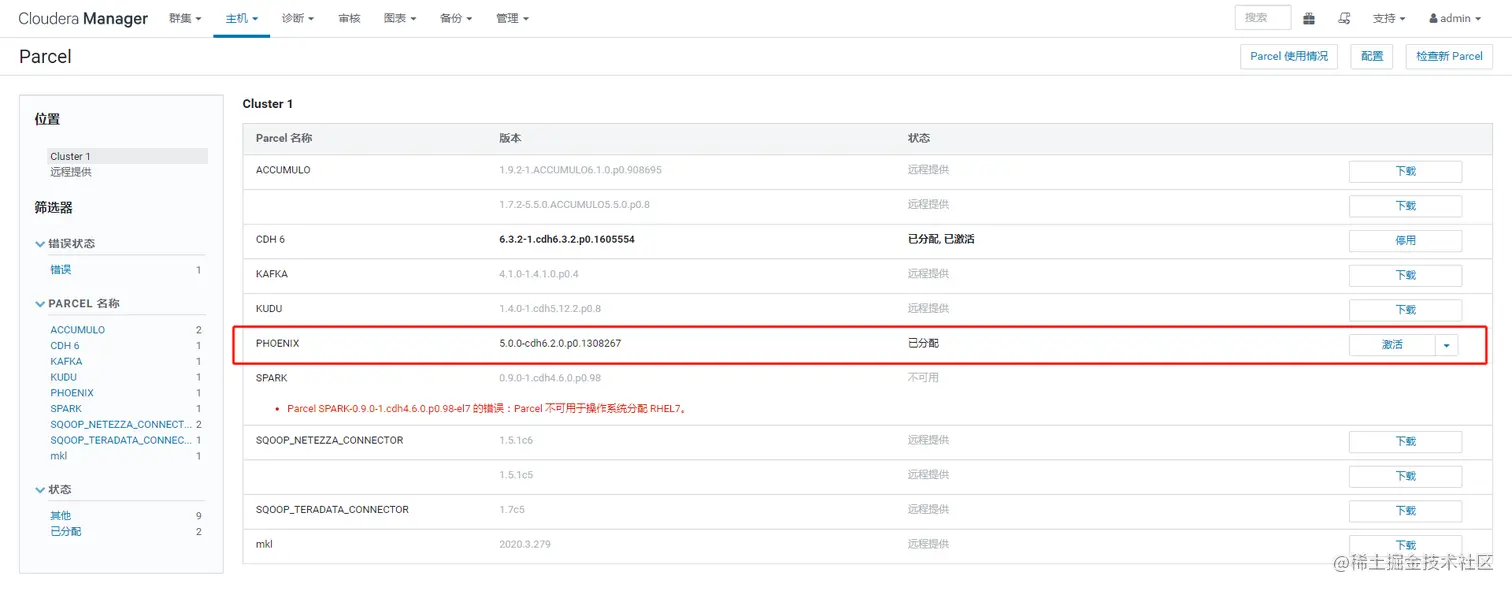Download the mkl parcel

[1405, 545]
